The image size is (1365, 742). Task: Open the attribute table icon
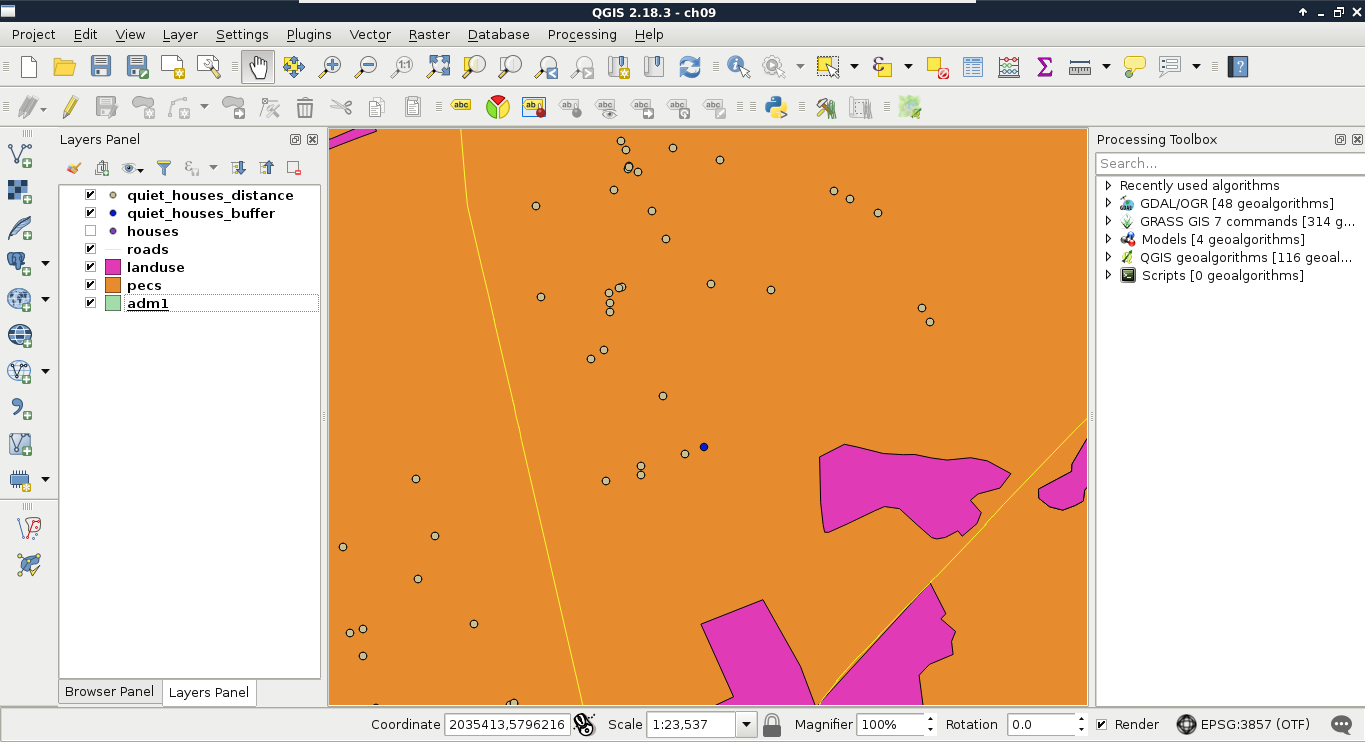click(x=973, y=67)
